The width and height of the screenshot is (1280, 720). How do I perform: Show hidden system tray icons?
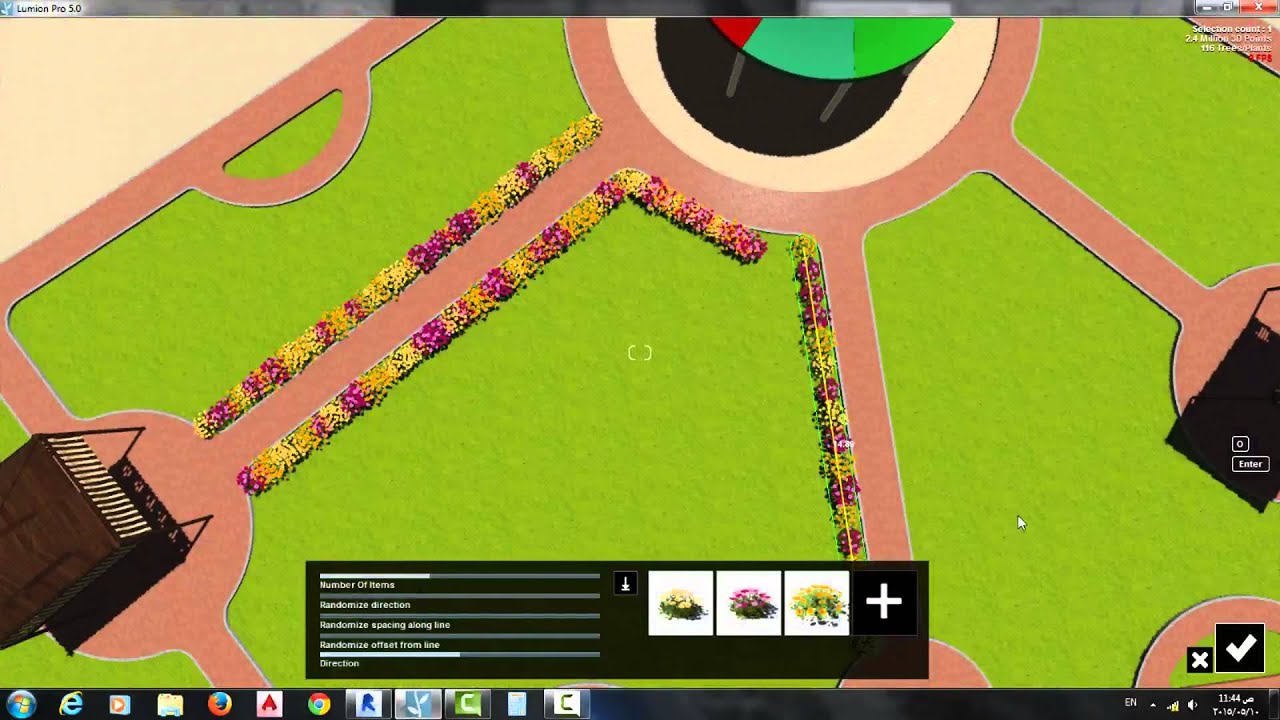[1153, 704]
